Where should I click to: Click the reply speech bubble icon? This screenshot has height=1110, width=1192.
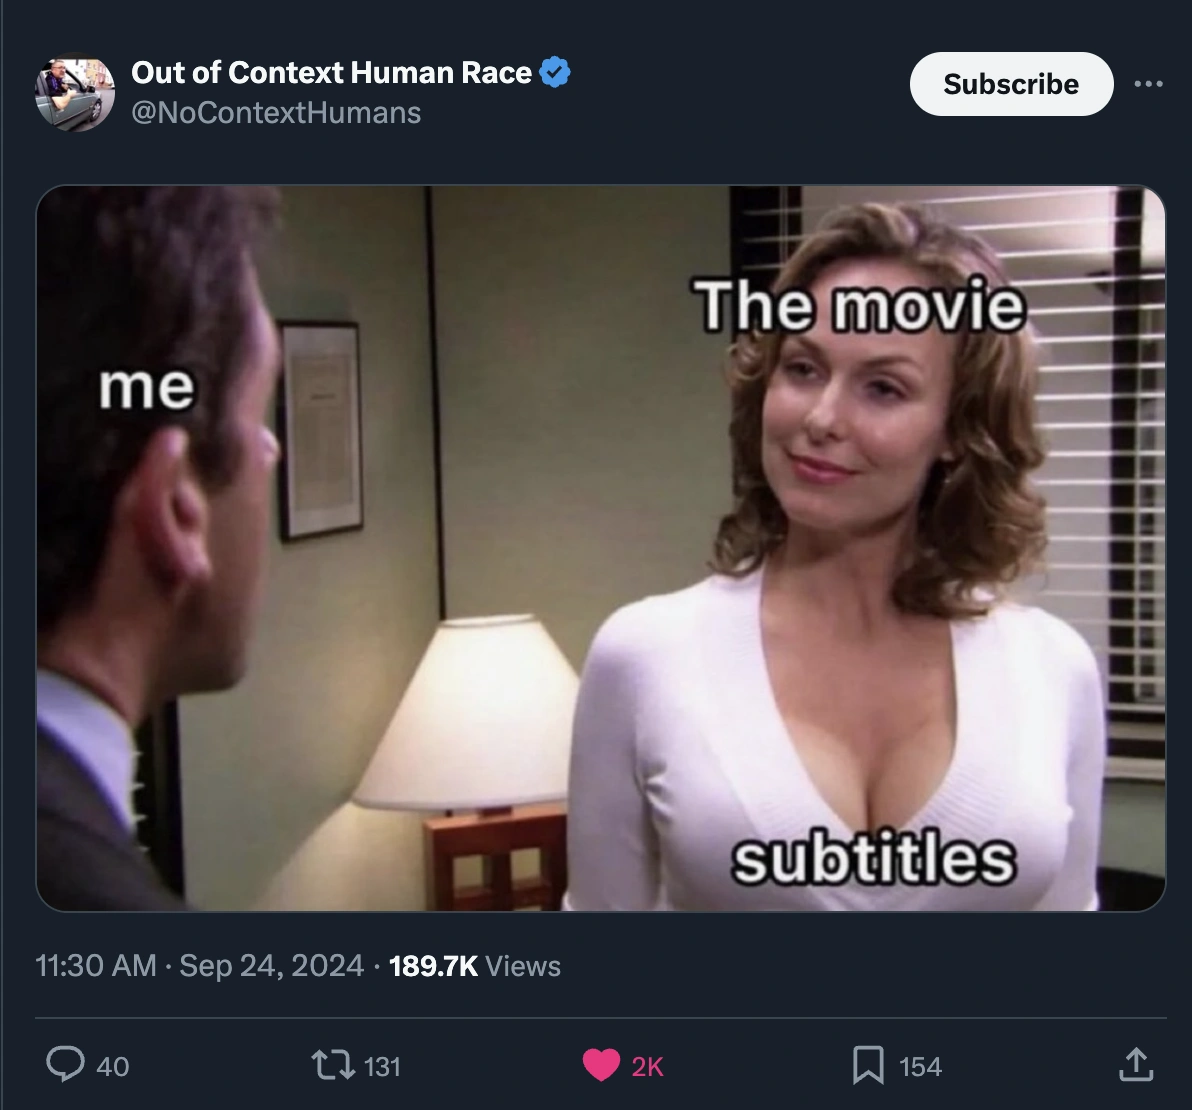tap(65, 1064)
